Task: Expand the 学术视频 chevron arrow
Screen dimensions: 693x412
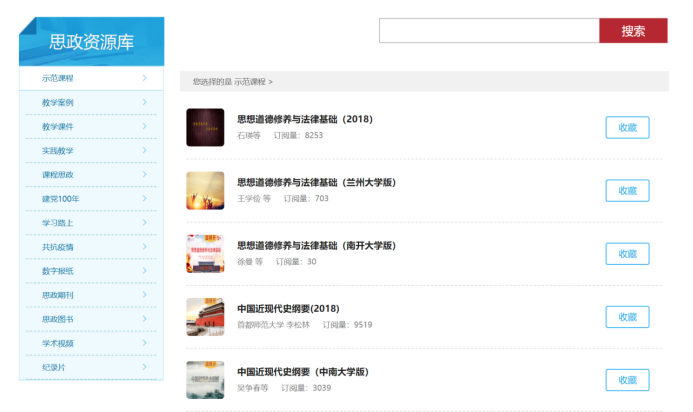Action: point(145,343)
